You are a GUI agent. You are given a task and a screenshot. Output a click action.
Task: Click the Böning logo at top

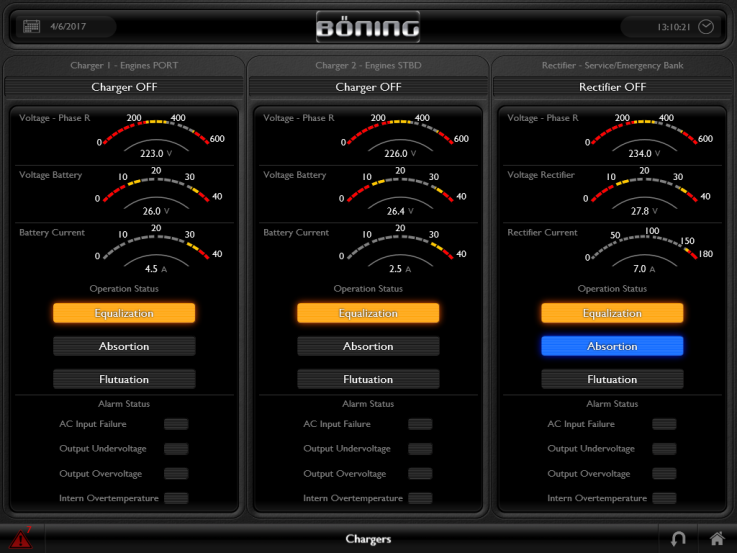coord(368,27)
